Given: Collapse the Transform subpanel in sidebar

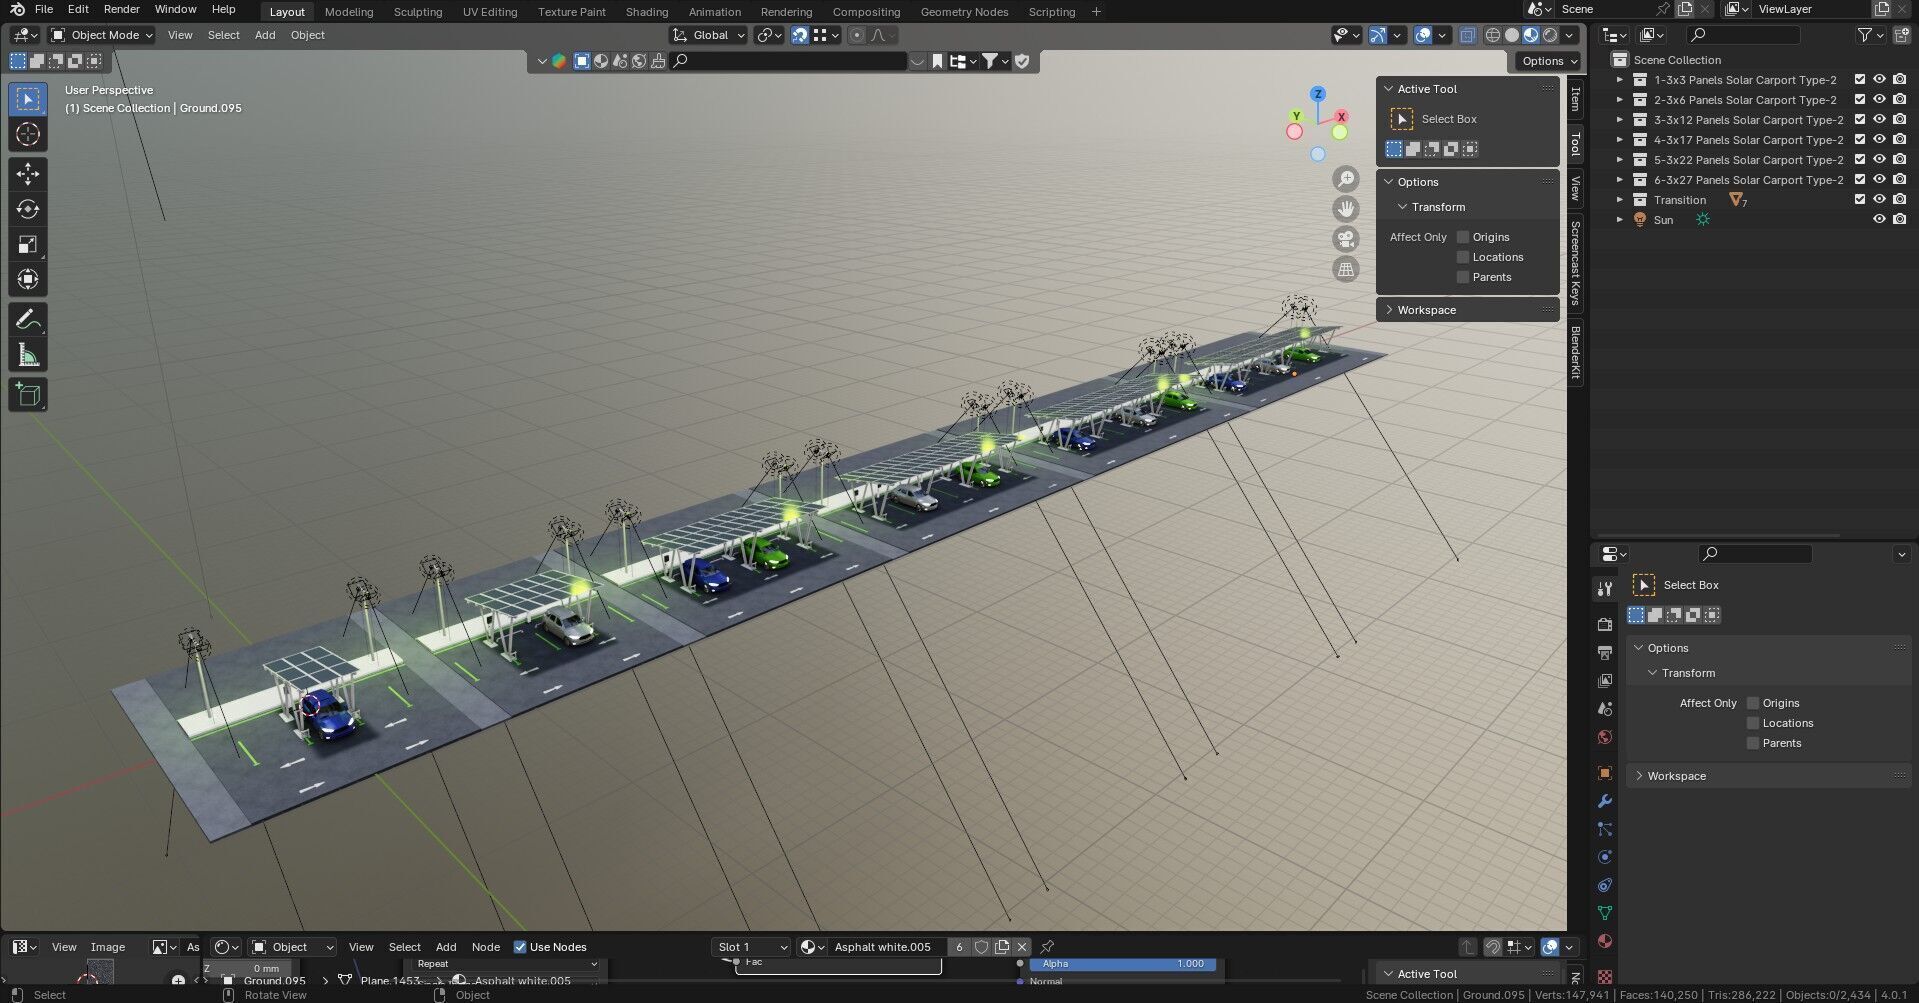Looking at the screenshot, I should tap(1403, 207).
